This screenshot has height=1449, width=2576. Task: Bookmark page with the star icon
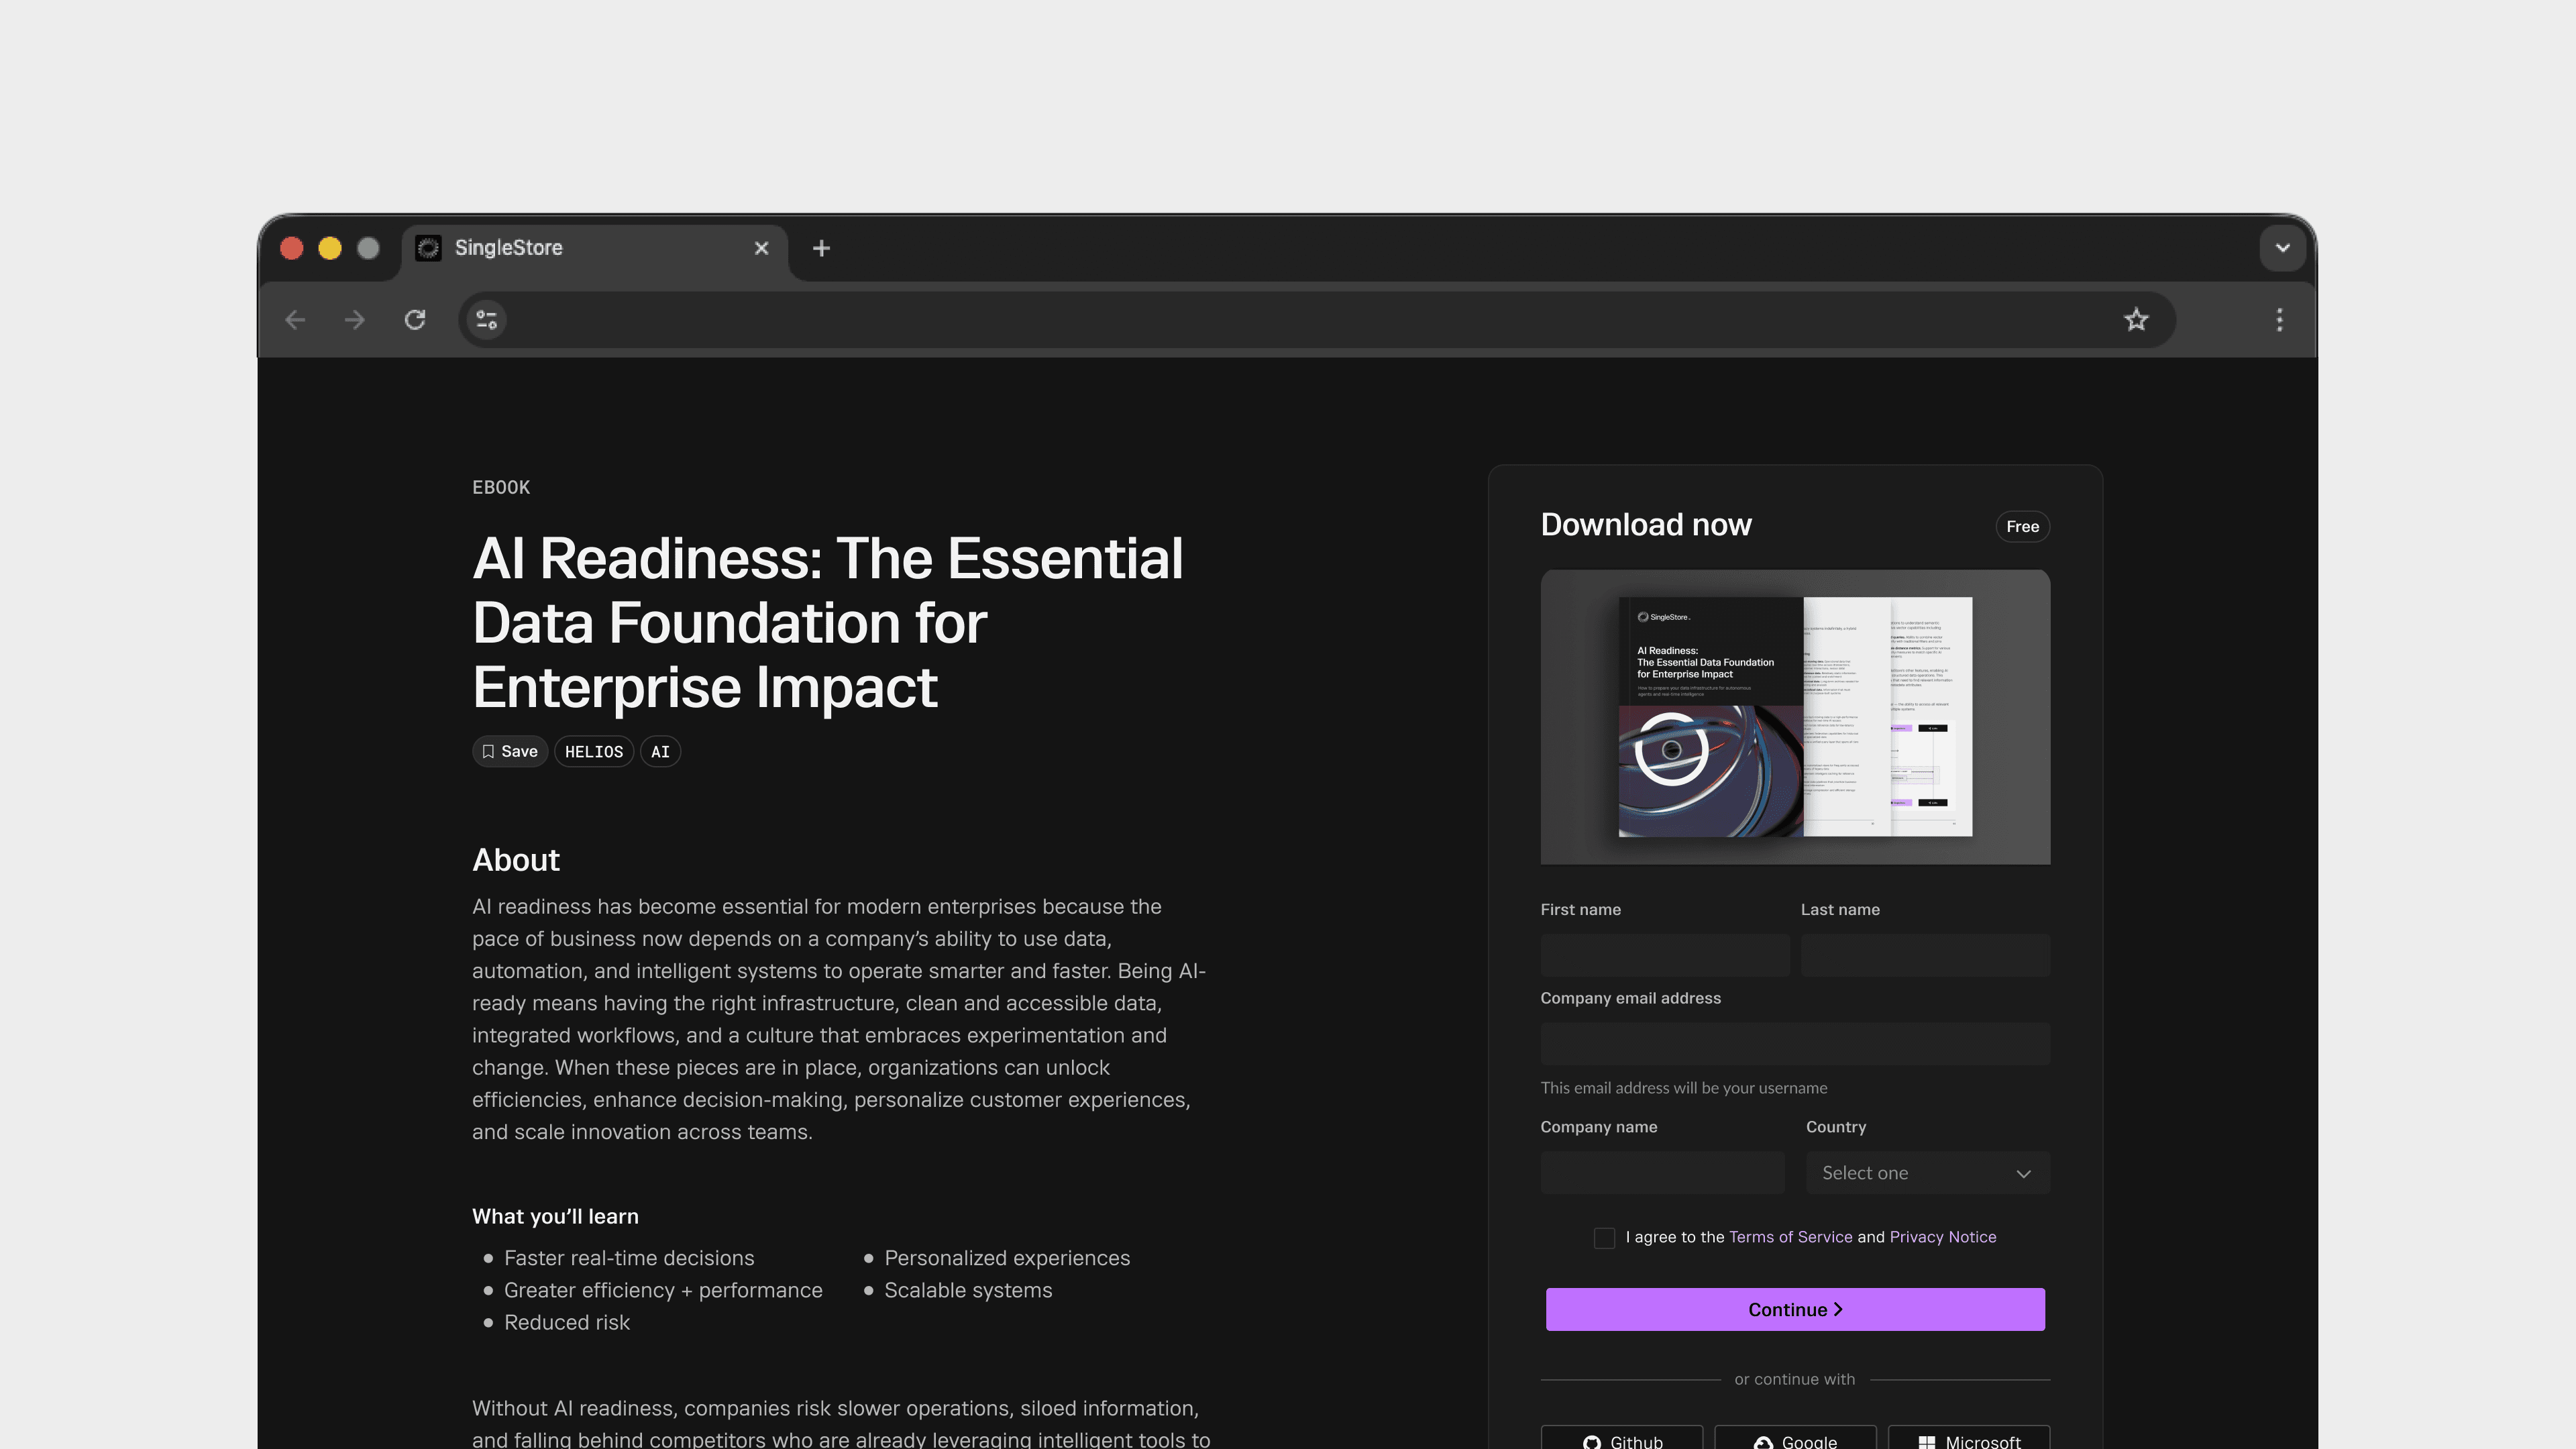[2136, 320]
